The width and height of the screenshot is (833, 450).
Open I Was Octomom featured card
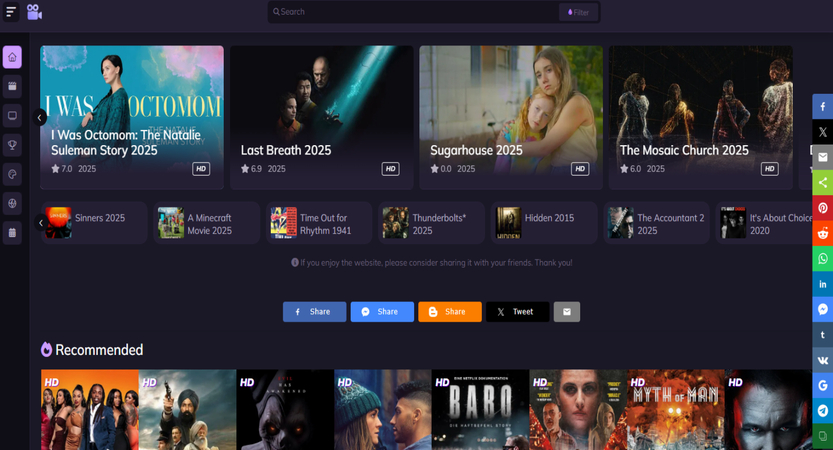[132, 117]
